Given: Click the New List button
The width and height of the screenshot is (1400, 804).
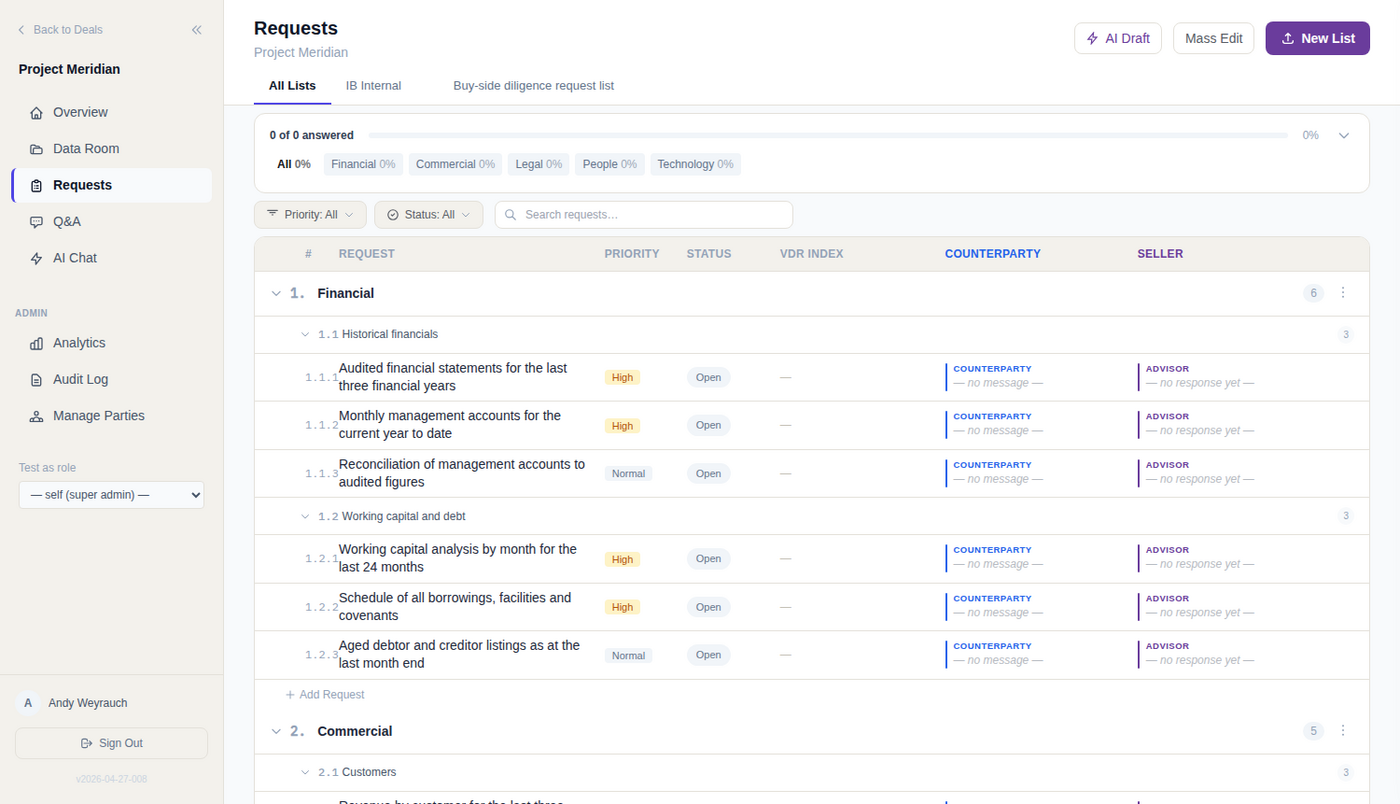Looking at the screenshot, I should pos(1317,38).
